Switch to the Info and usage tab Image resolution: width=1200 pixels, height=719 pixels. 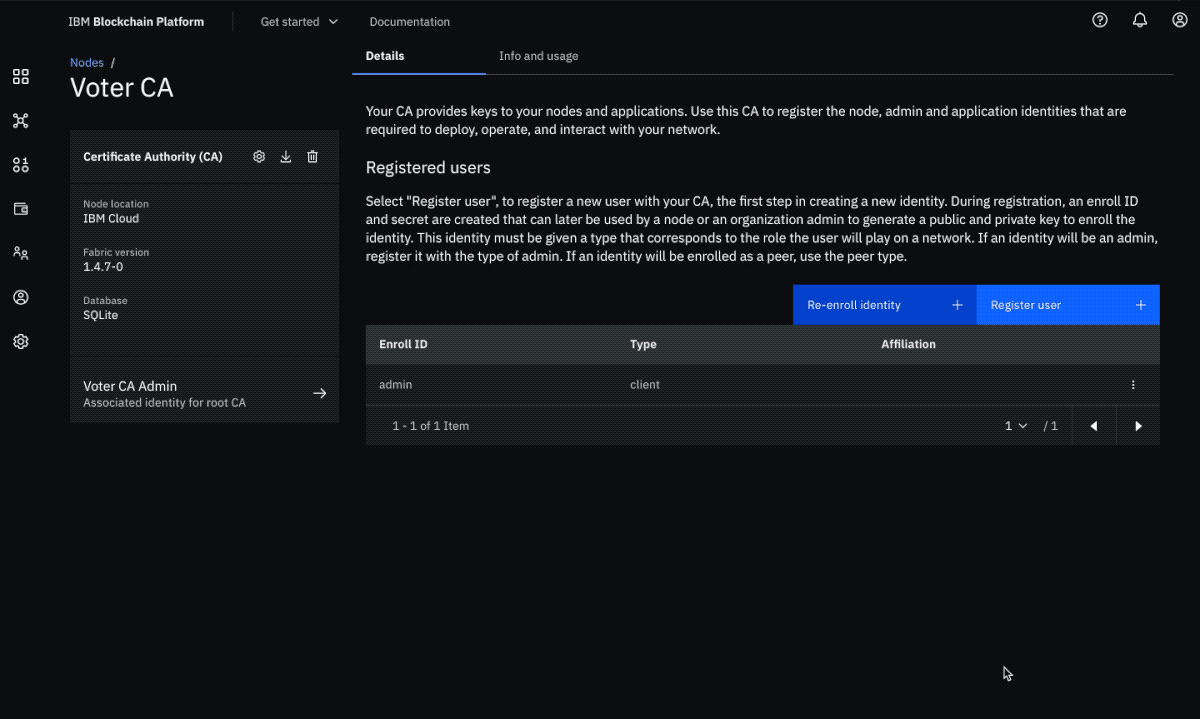pyautogui.click(x=539, y=56)
